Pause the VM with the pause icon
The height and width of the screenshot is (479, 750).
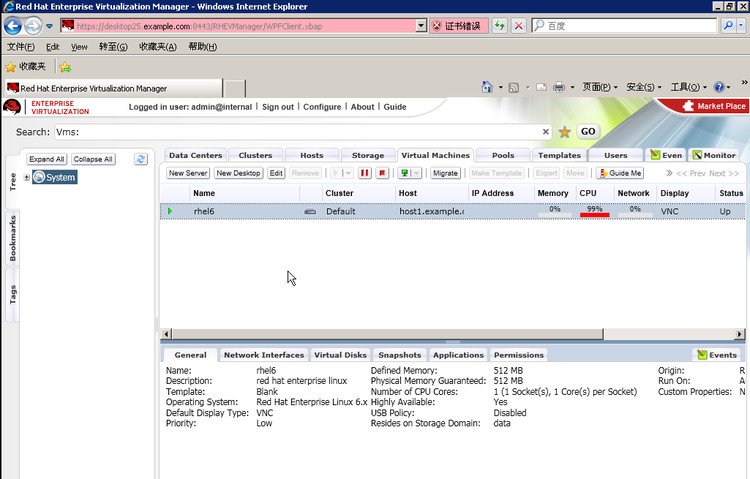point(364,173)
